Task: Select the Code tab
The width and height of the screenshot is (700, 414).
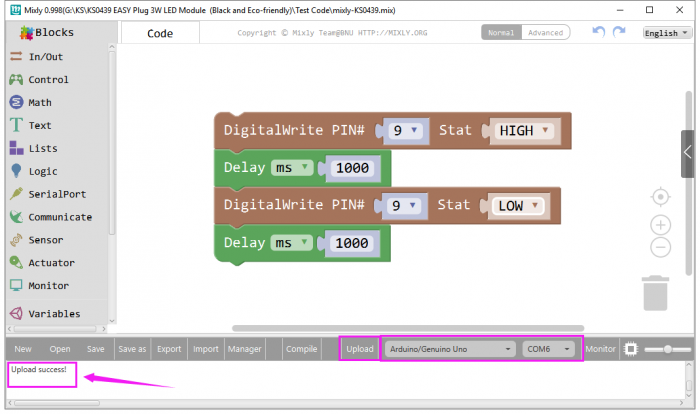Action: [160, 33]
